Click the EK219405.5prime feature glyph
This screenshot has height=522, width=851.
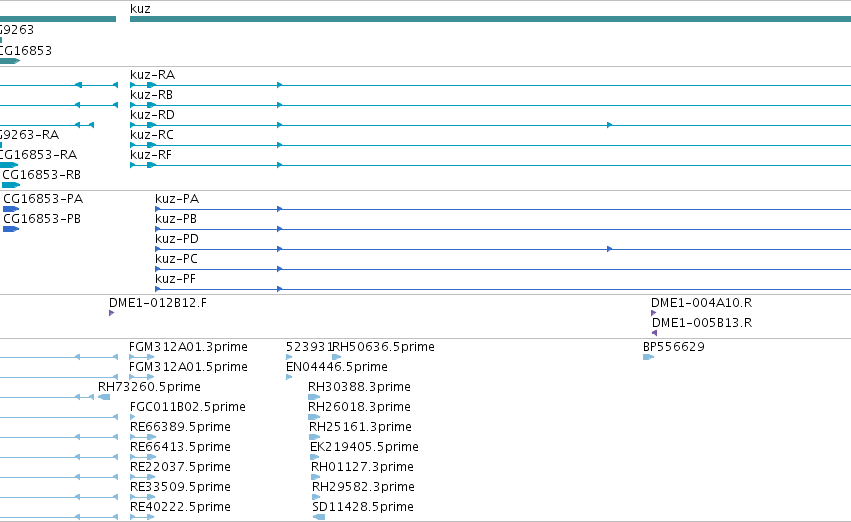pyautogui.click(x=314, y=457)
